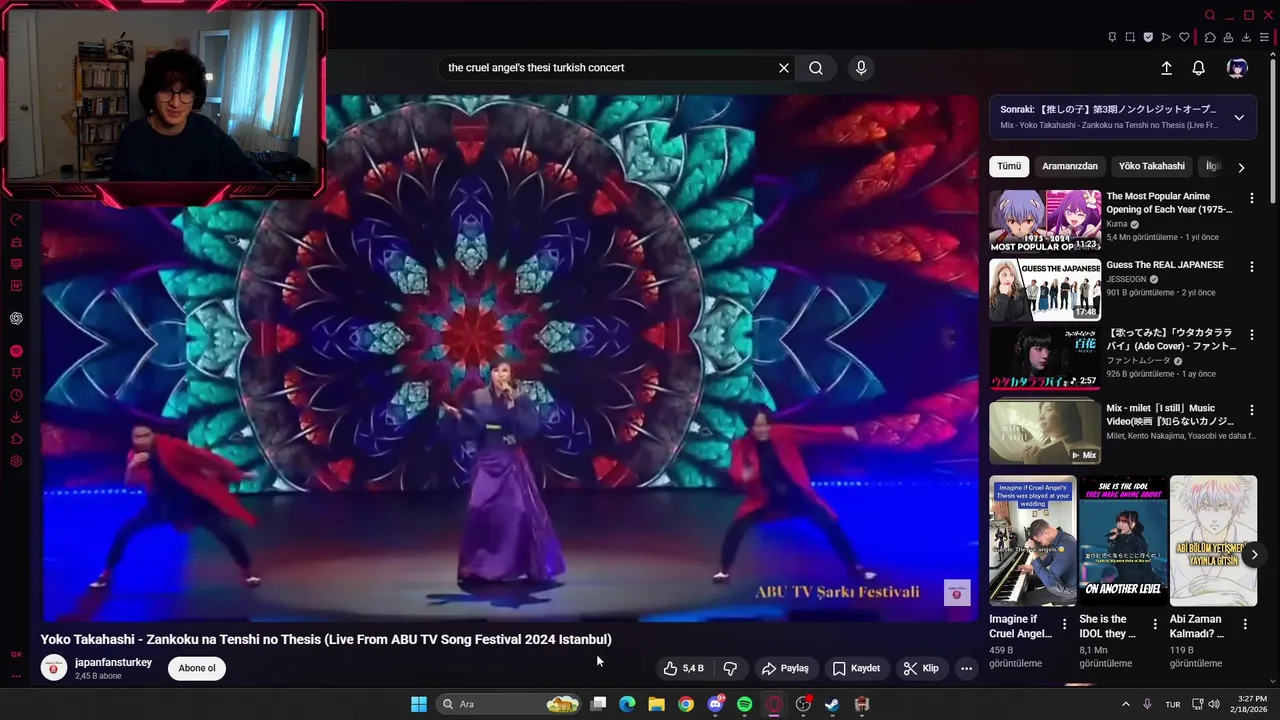Like the video with thumbs up 5,4 B

(684, 668)
